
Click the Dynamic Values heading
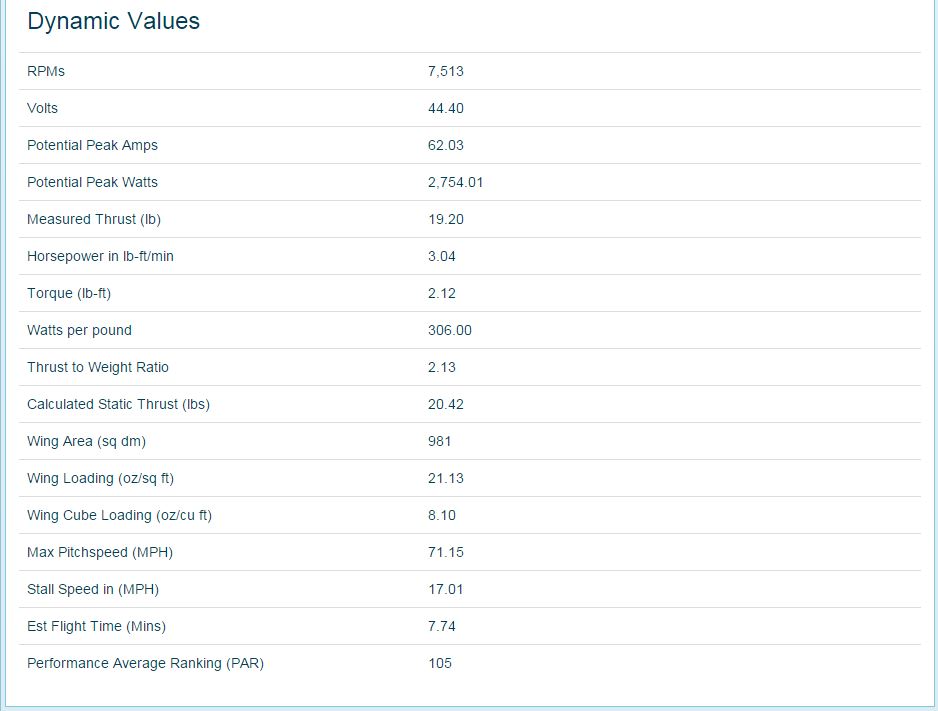(x=113, y=22)
